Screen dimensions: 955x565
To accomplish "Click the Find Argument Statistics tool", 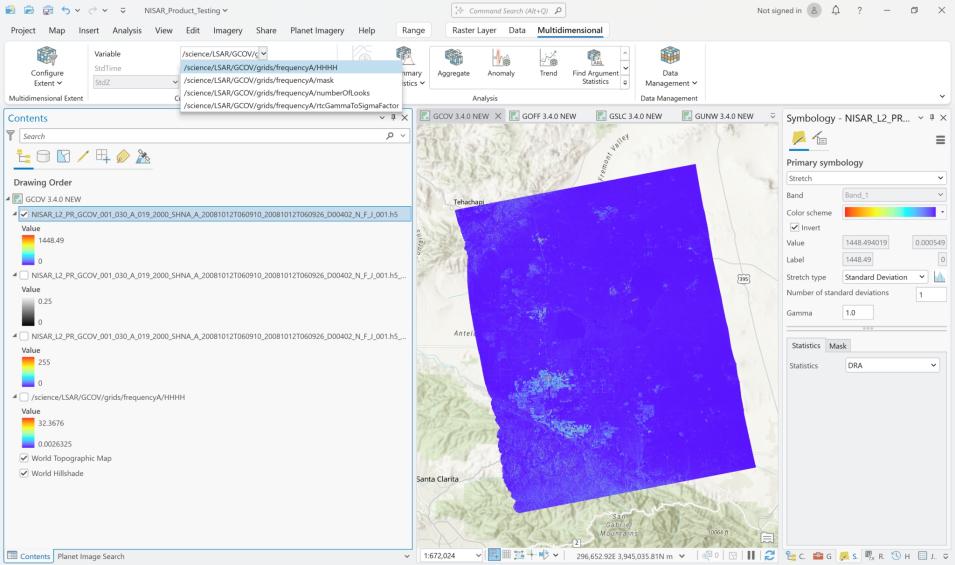I will pyautogui.click(x=595, y=62).
